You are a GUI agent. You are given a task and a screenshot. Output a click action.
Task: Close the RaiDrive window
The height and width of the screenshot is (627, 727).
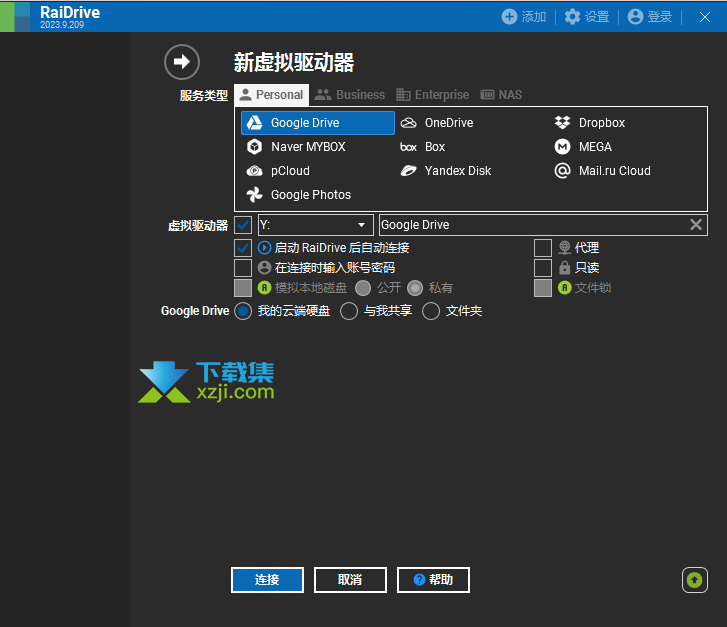(705, 17)
